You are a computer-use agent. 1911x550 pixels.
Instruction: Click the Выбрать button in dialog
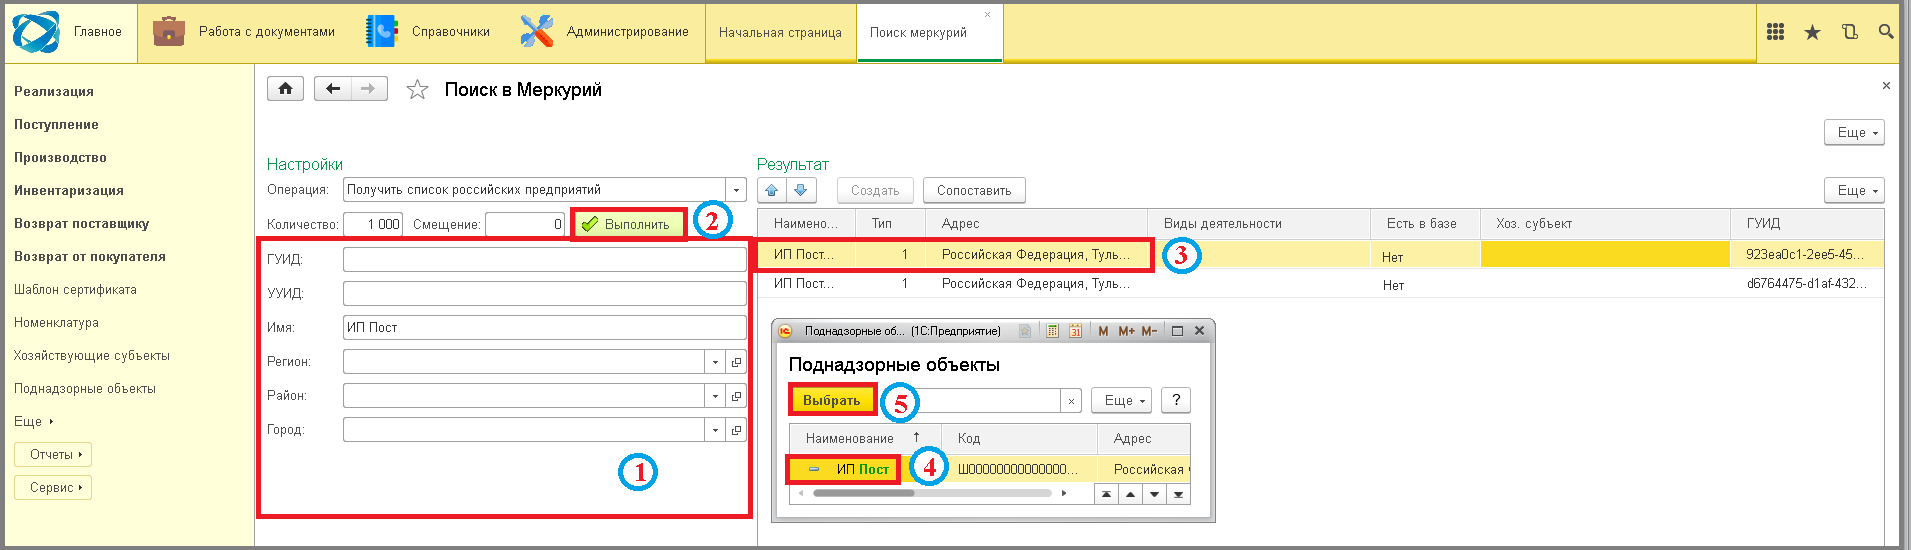(832, 400)
